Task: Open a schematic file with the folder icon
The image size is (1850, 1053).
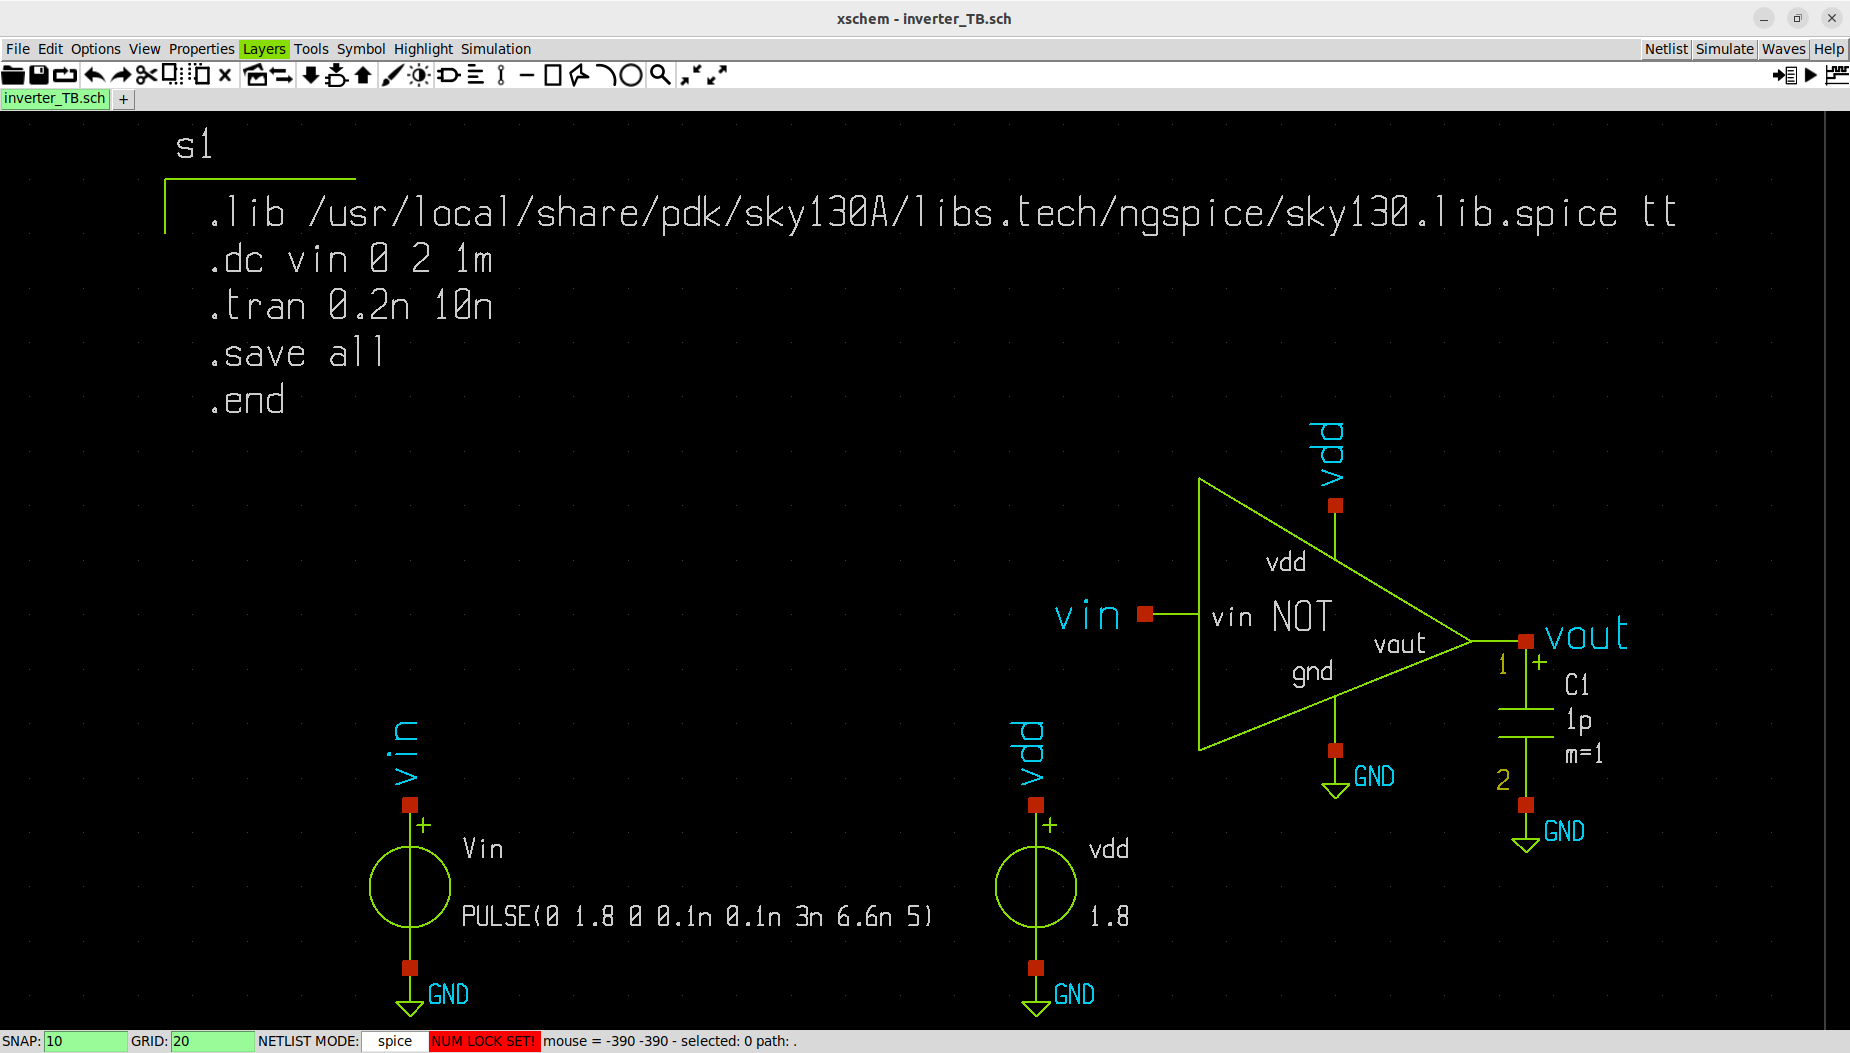Action: [x=13, y=74]
